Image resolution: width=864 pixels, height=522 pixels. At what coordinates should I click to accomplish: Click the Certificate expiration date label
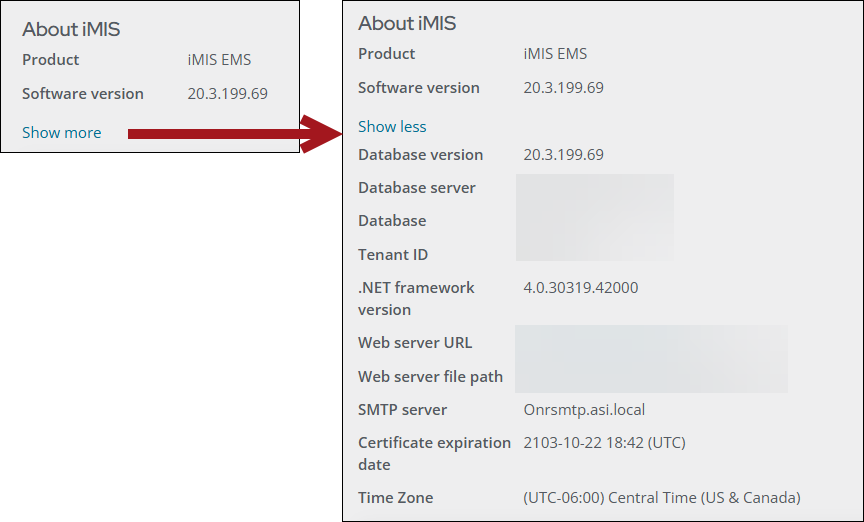[x=434, y=454]
